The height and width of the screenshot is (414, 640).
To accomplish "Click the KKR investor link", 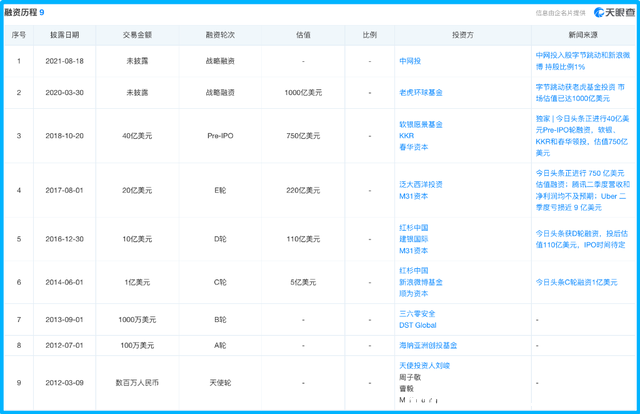I will click(407, 136).
